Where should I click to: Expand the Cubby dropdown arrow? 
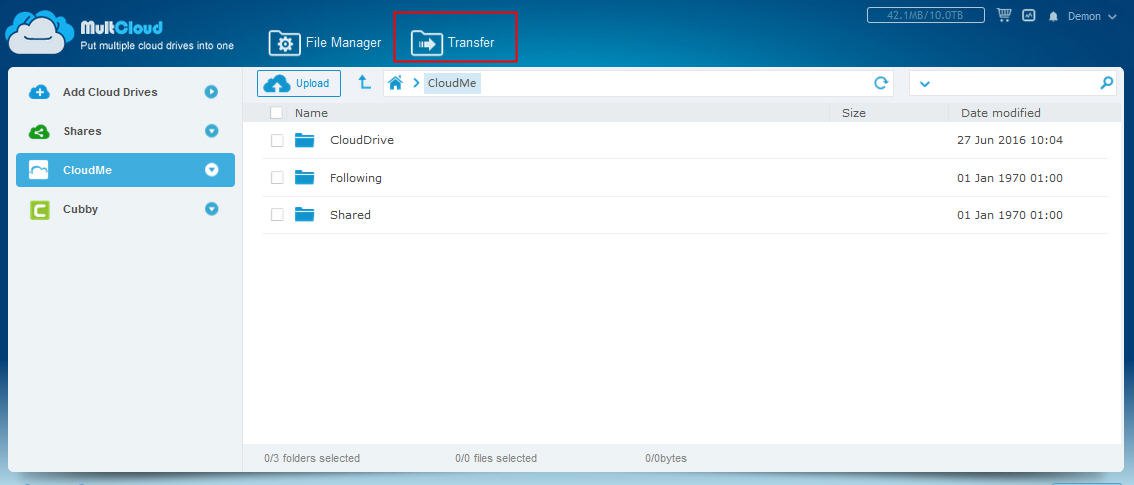tap(211, 209)
